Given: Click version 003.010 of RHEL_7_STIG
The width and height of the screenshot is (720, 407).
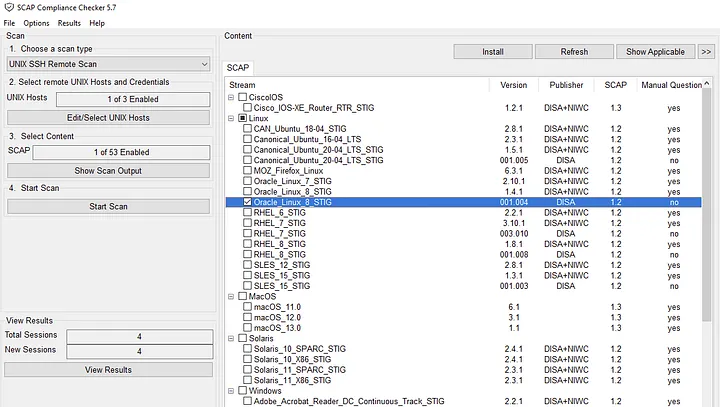Looking at the screenshot, I should coord(514,234).
